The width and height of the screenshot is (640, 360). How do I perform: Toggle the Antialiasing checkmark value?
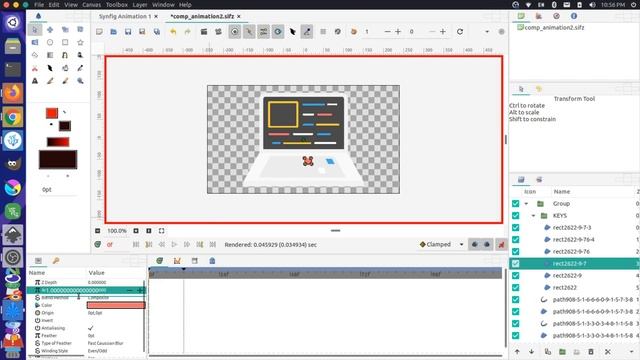pos(91,328)
